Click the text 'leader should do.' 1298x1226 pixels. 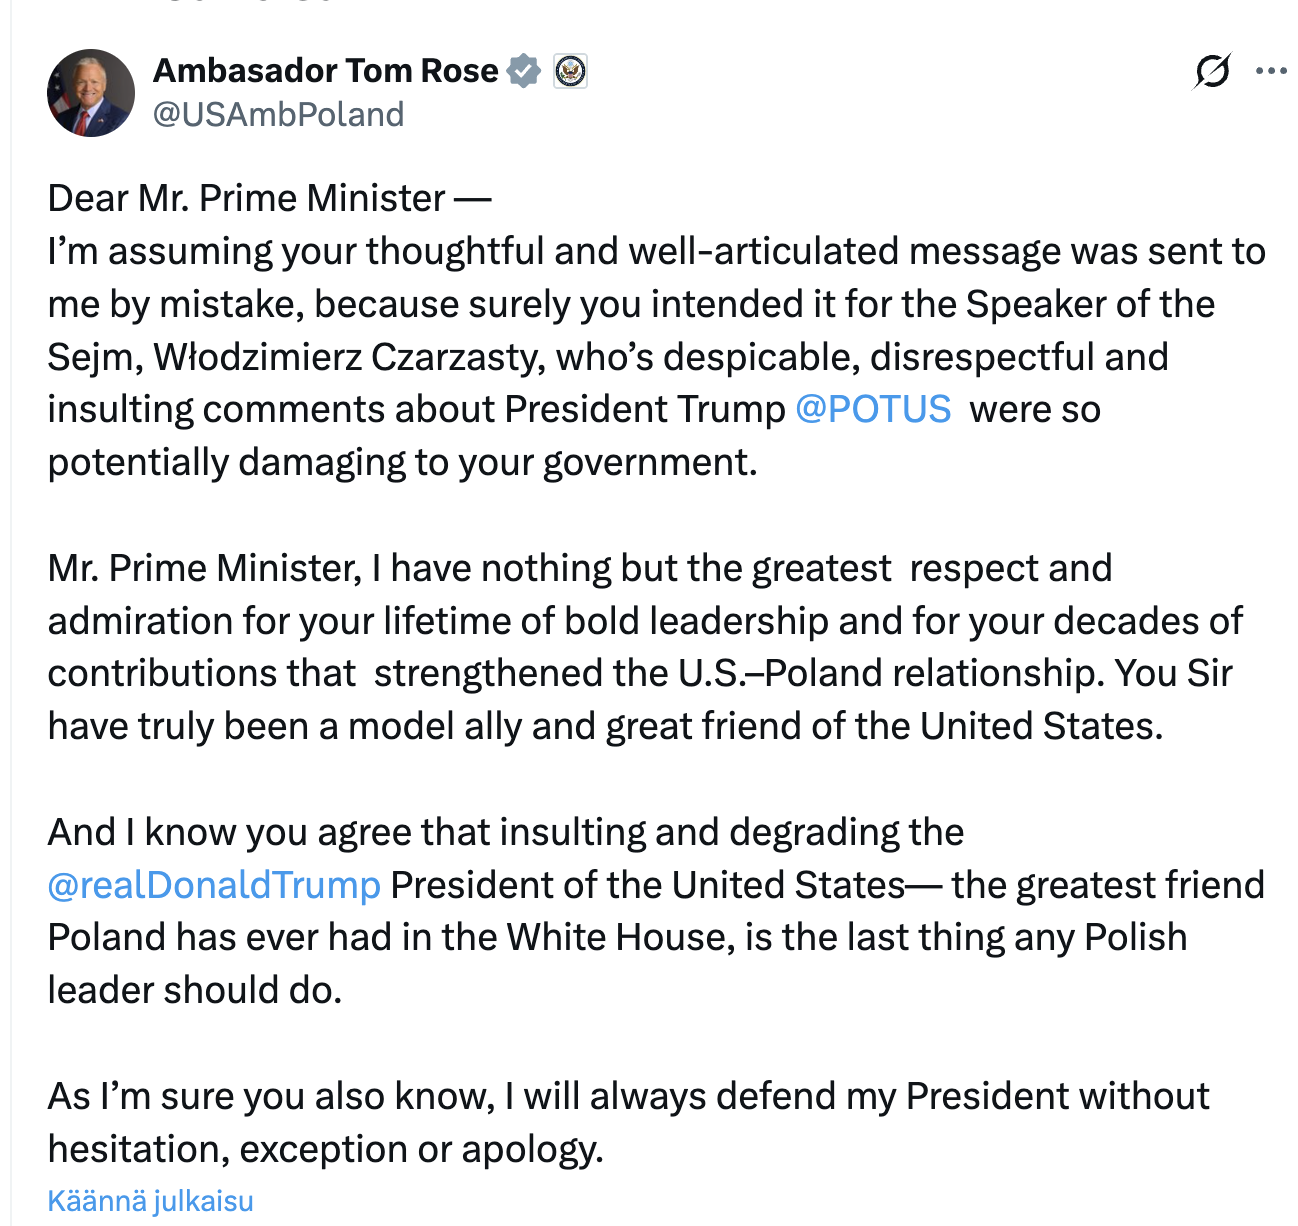point(195,990)
